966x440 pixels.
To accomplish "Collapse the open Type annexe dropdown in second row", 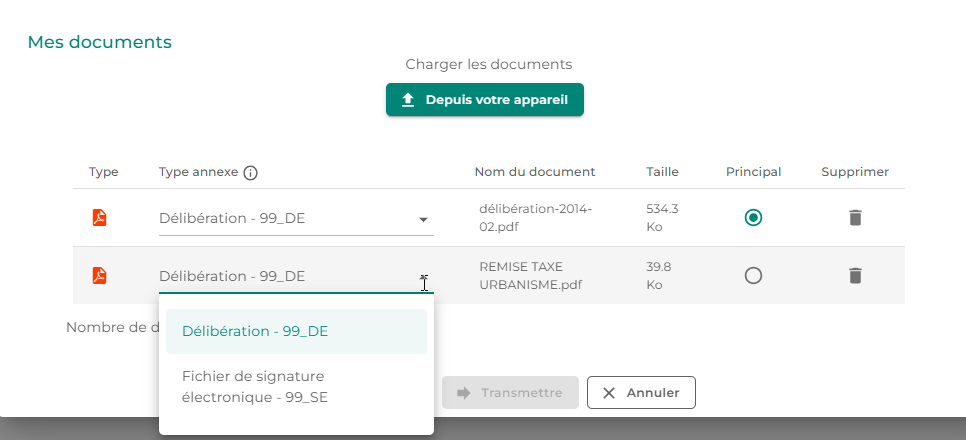I will tap(423, 277).
